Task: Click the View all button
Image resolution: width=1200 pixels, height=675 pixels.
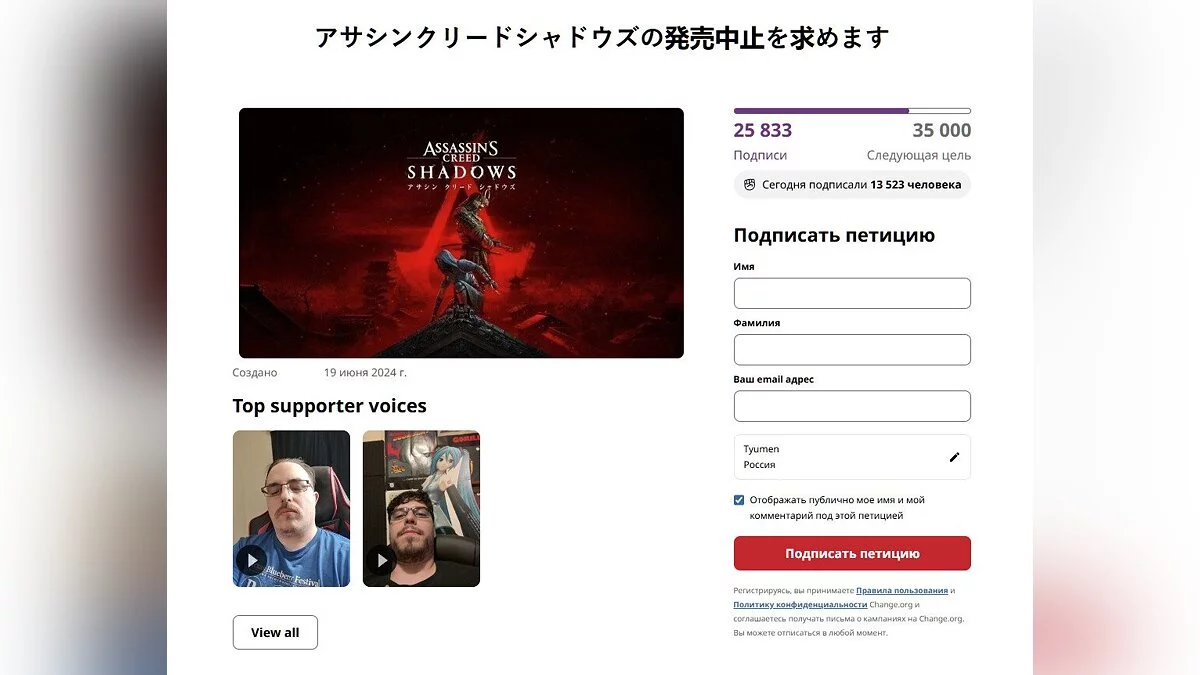Action: point(275,632)
